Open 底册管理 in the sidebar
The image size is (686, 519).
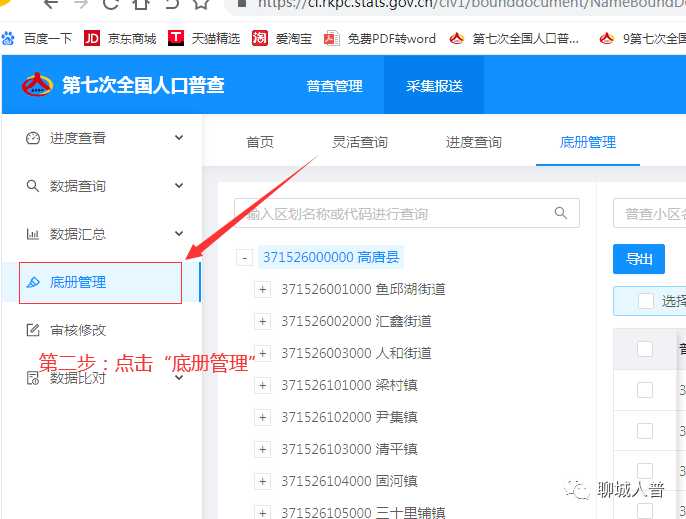coord(100,282)
